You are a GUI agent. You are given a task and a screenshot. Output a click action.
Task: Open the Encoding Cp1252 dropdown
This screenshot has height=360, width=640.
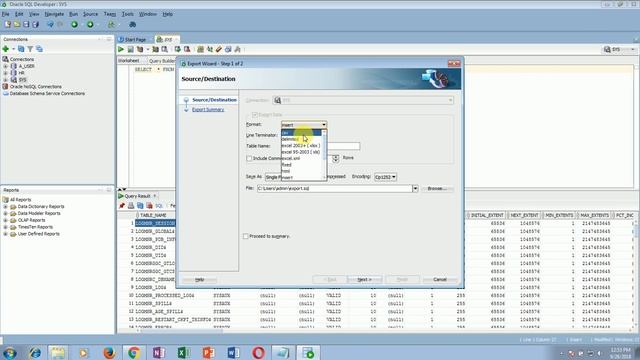[x=385, y=177]
